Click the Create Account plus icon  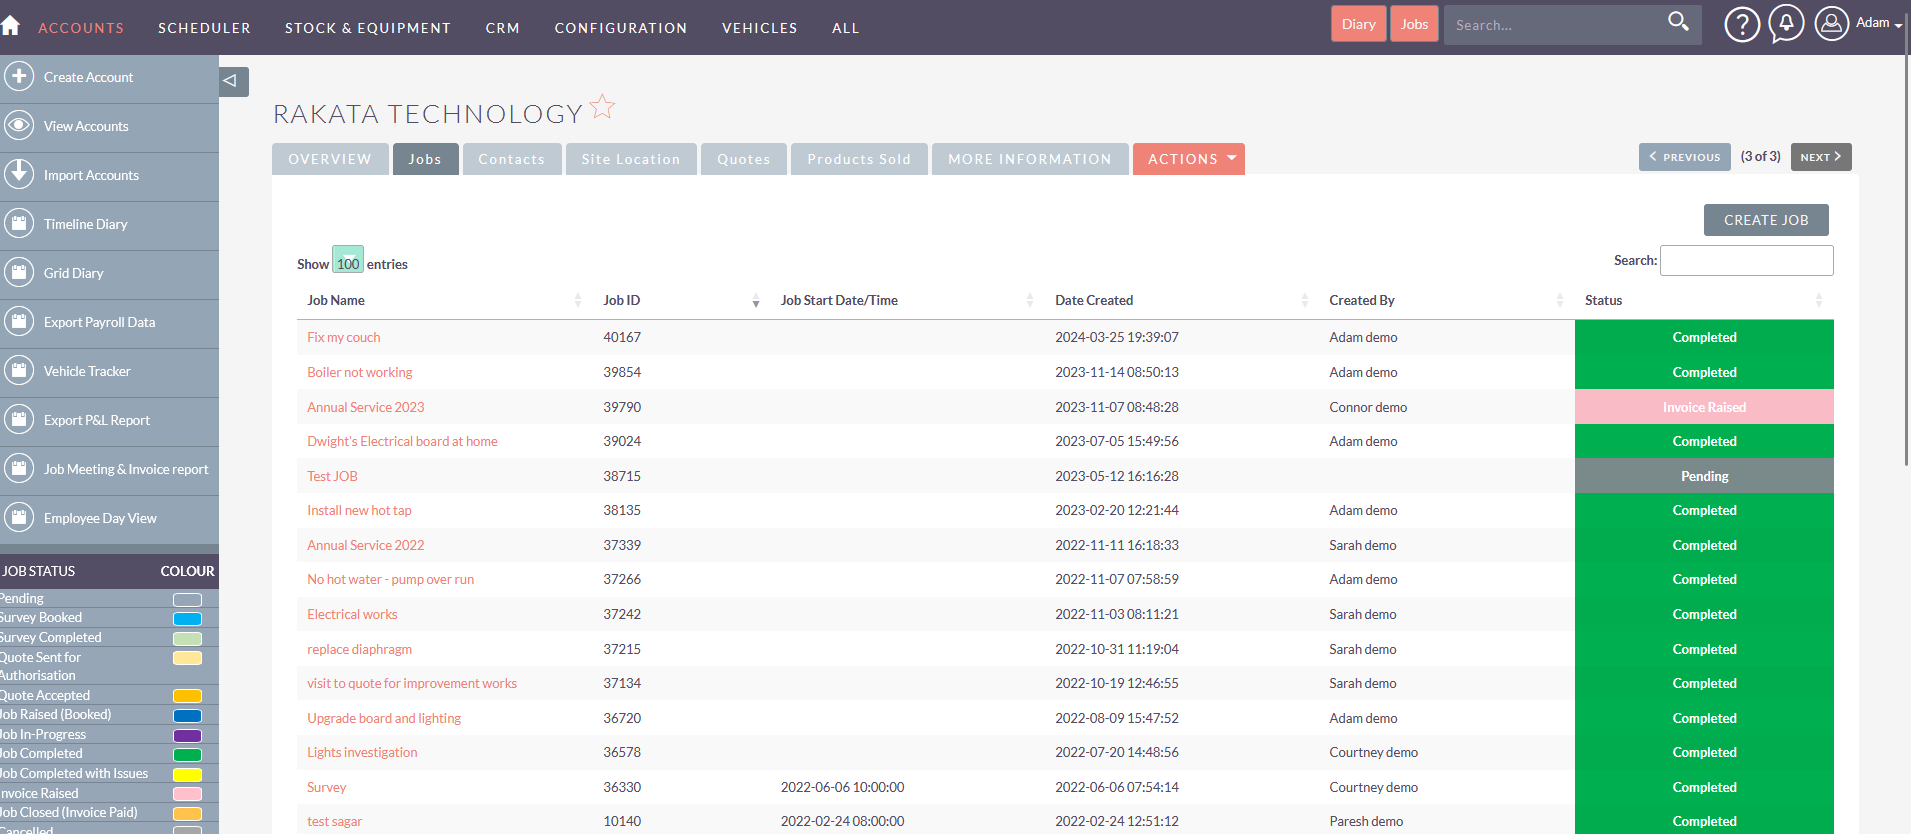(x=19, y=76)
